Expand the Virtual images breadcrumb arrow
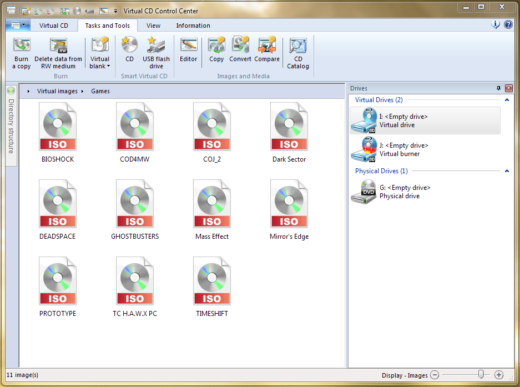This screenshot has height=387, width=520. (82, 91)
